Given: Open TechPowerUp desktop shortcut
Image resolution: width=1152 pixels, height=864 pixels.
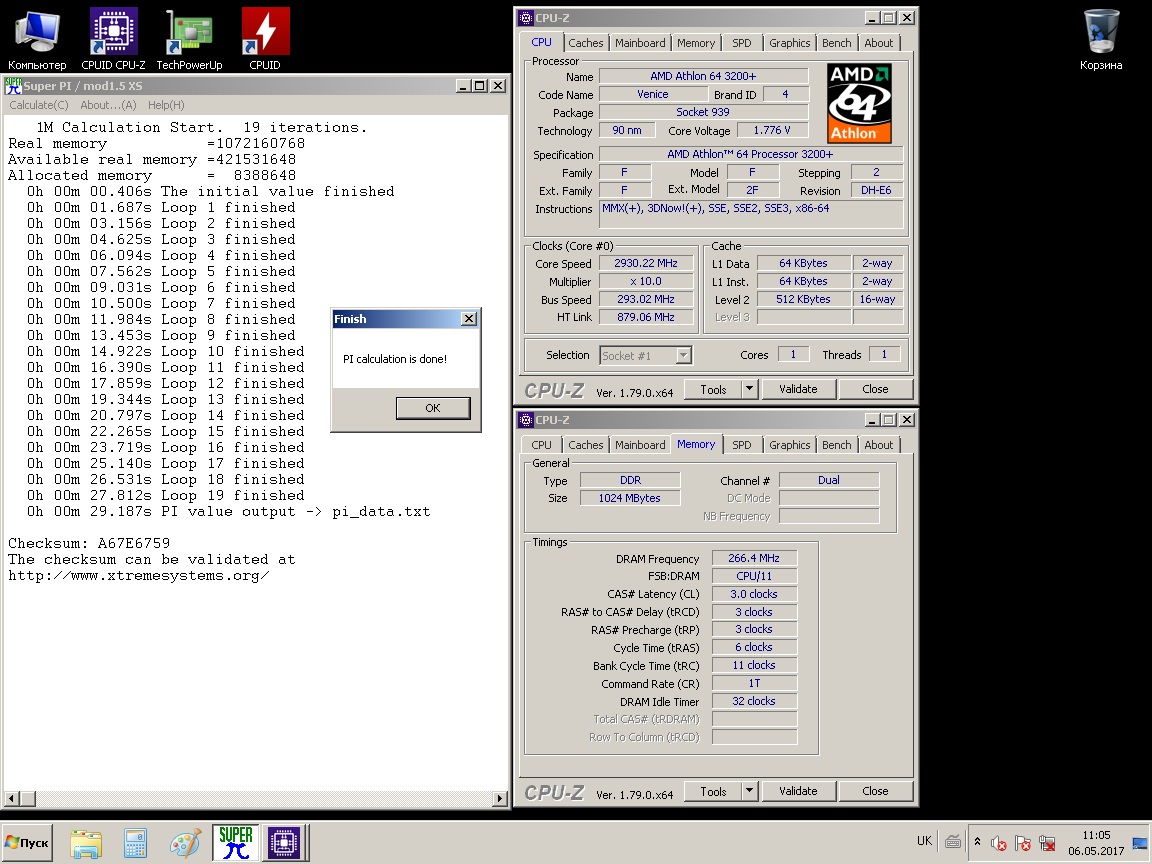Looking at the screenshot, I should [x=189, y=40].
